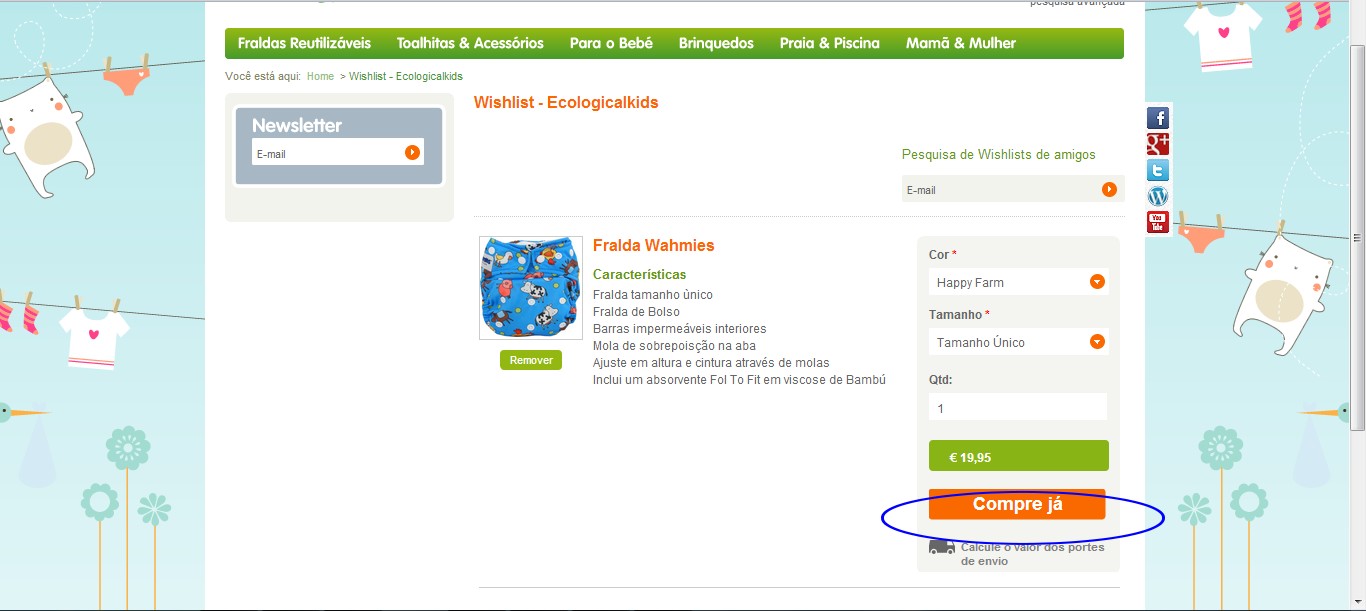Open the Twitter social icon
This screenshot has height=611, width=1366.
click(x=1157, y=170)
